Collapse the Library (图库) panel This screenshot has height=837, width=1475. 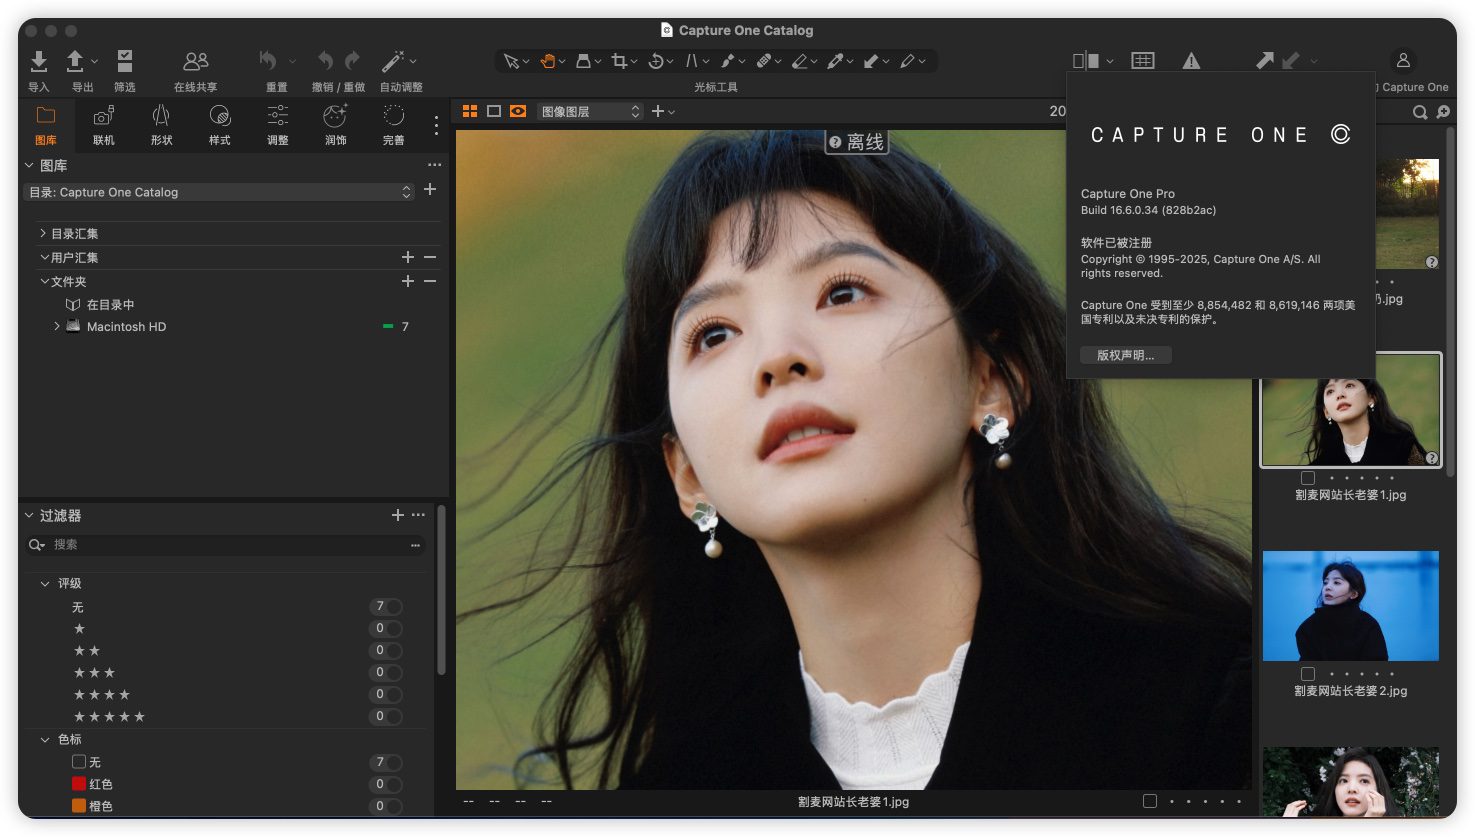[29, 165]
